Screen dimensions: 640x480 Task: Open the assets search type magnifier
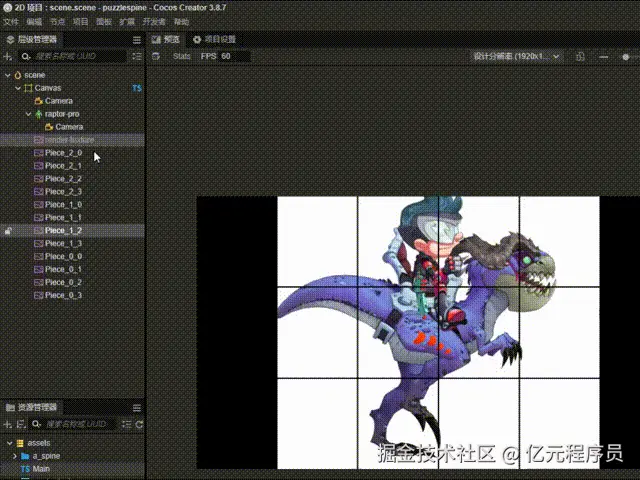tap(36, 424)
